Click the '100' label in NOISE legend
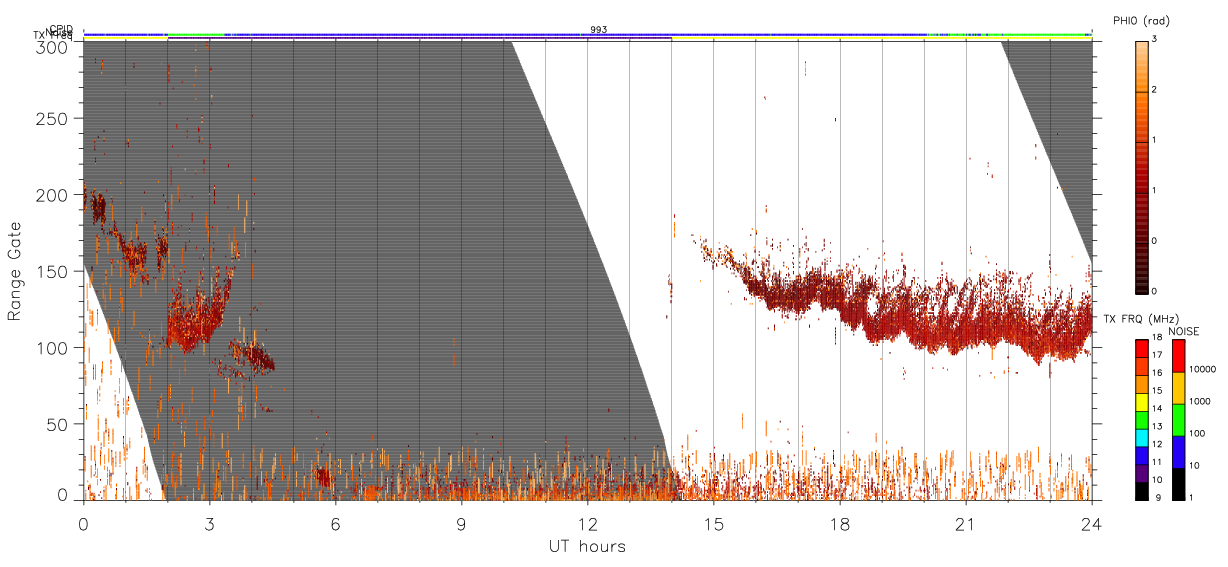Image resolution: width=1228 pixels, height=567 pixels. [1198, 434]
